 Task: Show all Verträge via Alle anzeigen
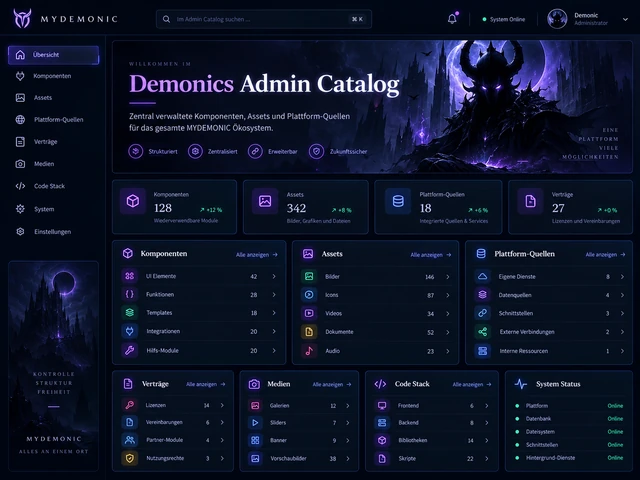click(206, 384)
